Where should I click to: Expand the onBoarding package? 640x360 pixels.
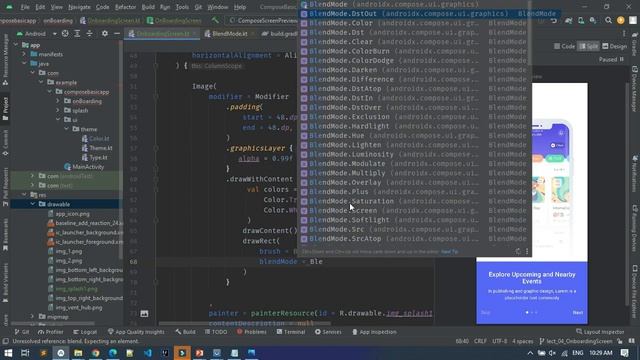click(x=58, y=101)
